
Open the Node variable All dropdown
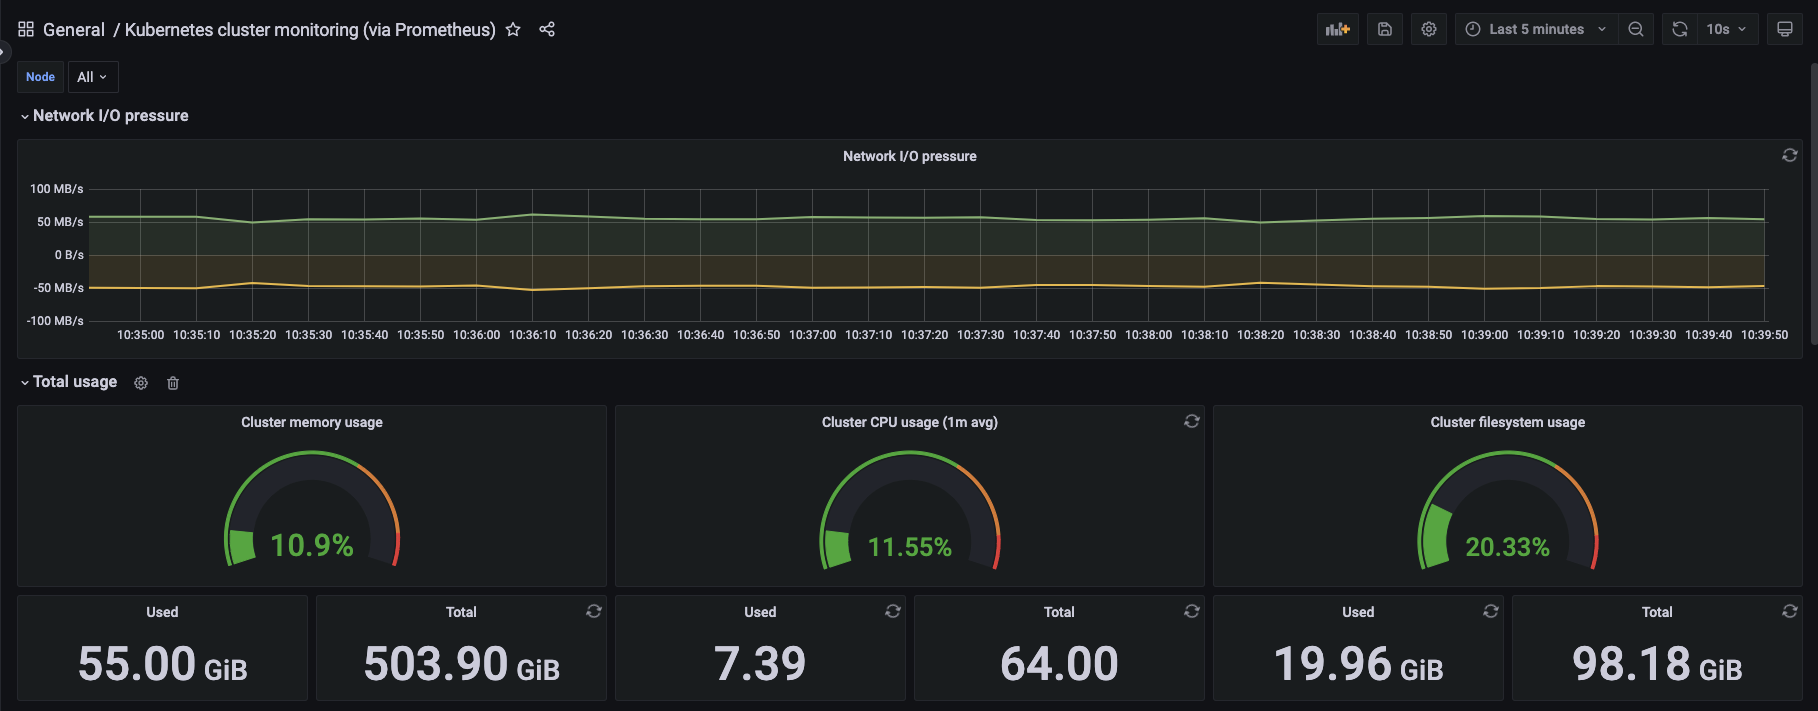(92, 77)
